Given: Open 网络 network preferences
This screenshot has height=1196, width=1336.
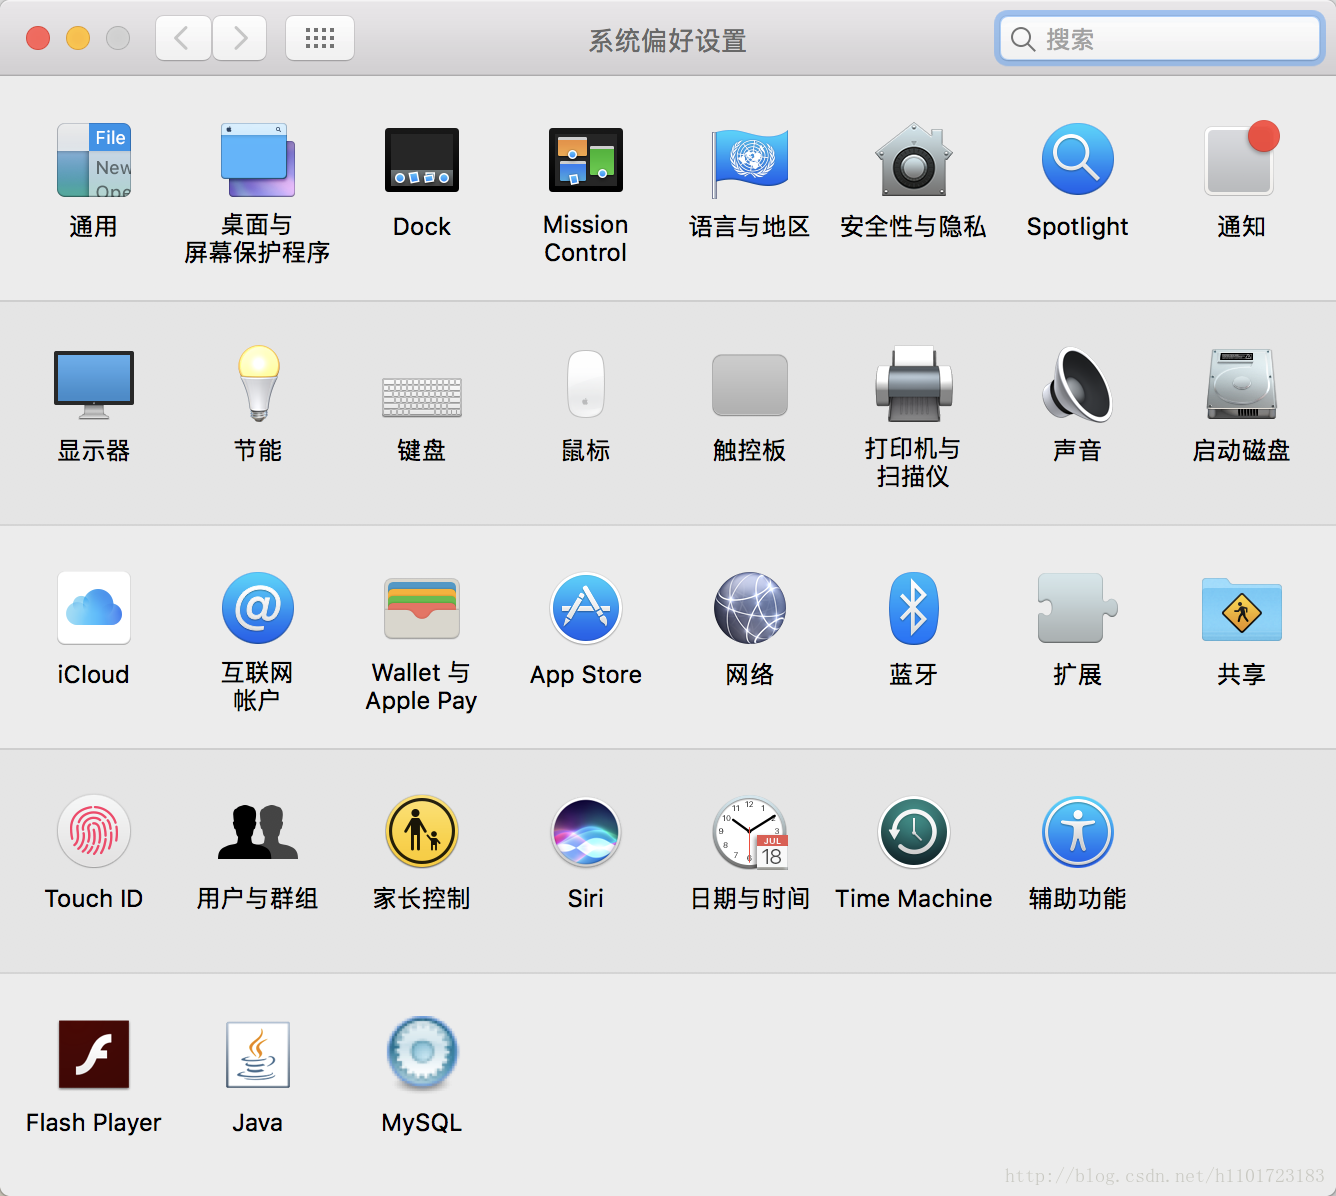Looking at the screenshot, I should tap(750, 608).
